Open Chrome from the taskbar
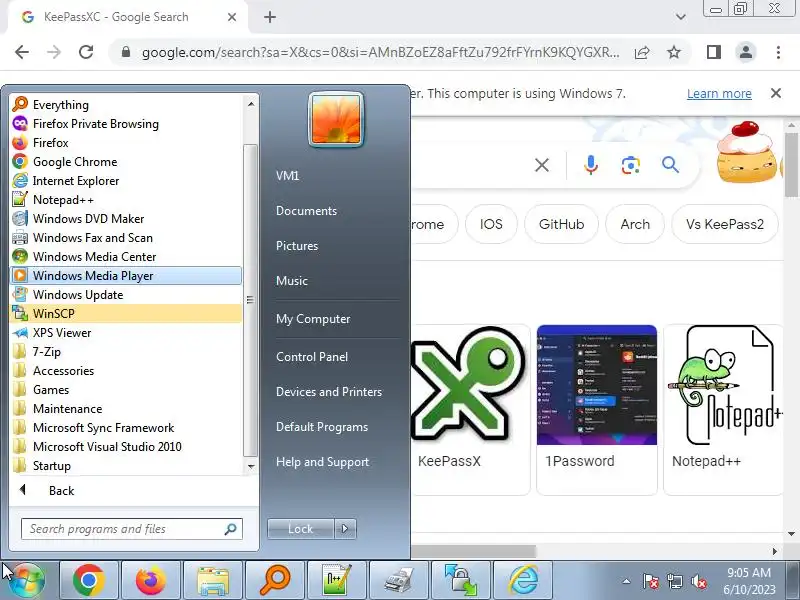 [89, 580]
